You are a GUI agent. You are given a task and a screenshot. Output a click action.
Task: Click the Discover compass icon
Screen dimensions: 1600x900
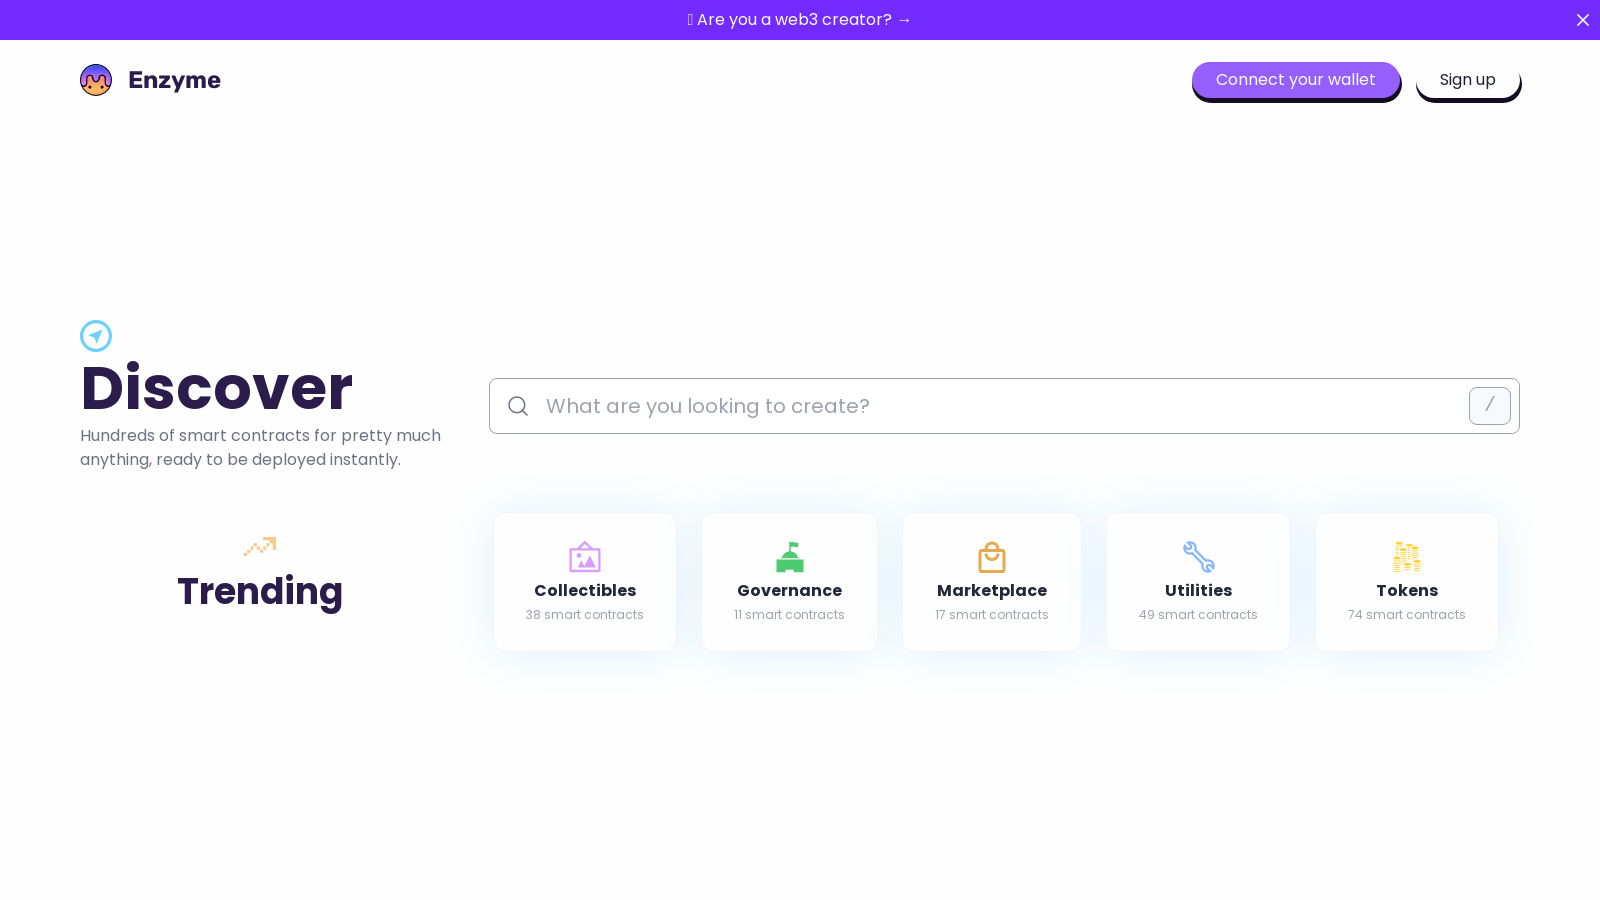(96, 336)
